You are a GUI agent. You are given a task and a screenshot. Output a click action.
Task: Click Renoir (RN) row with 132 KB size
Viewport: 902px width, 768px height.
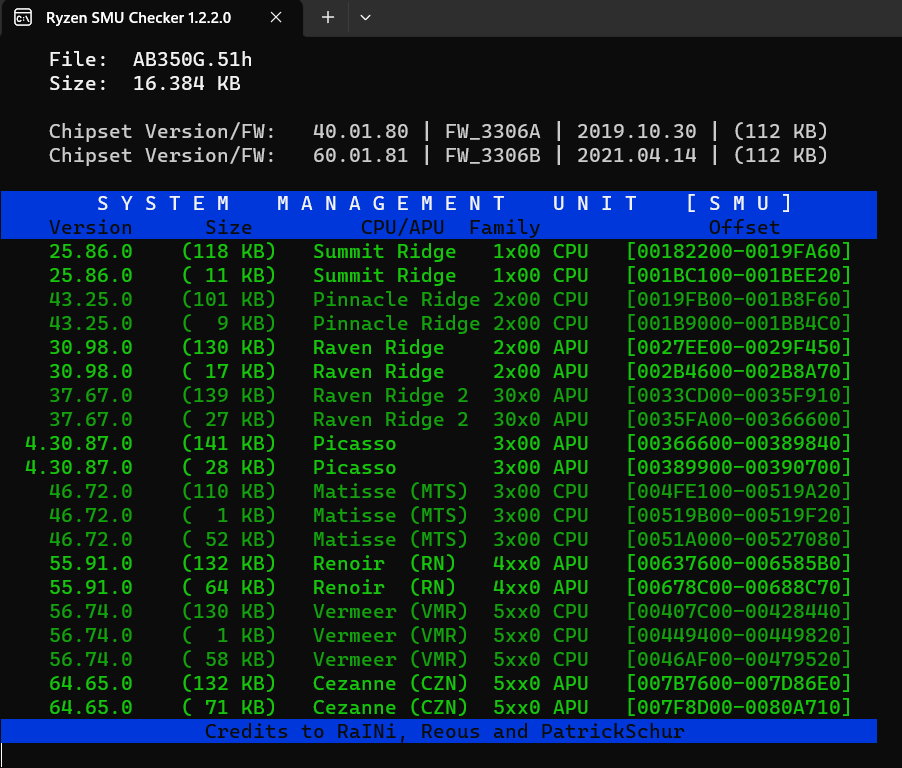439,563
